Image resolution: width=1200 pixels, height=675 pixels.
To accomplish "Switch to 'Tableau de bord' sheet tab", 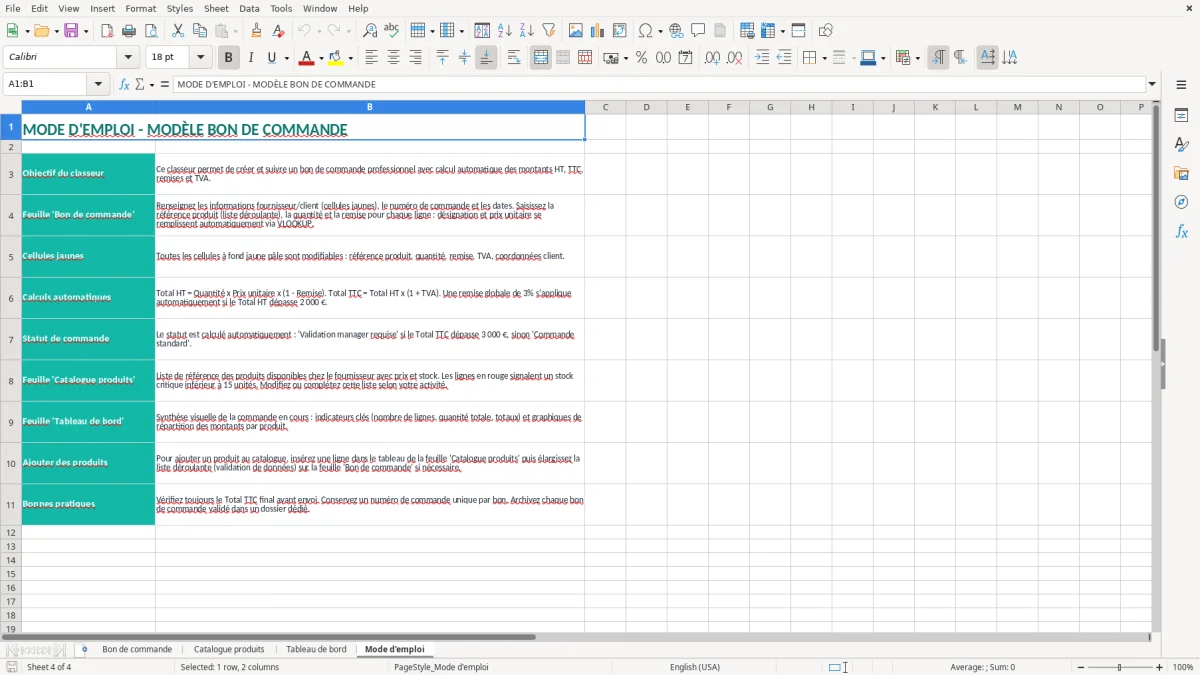I will click(x=316, y=649).
